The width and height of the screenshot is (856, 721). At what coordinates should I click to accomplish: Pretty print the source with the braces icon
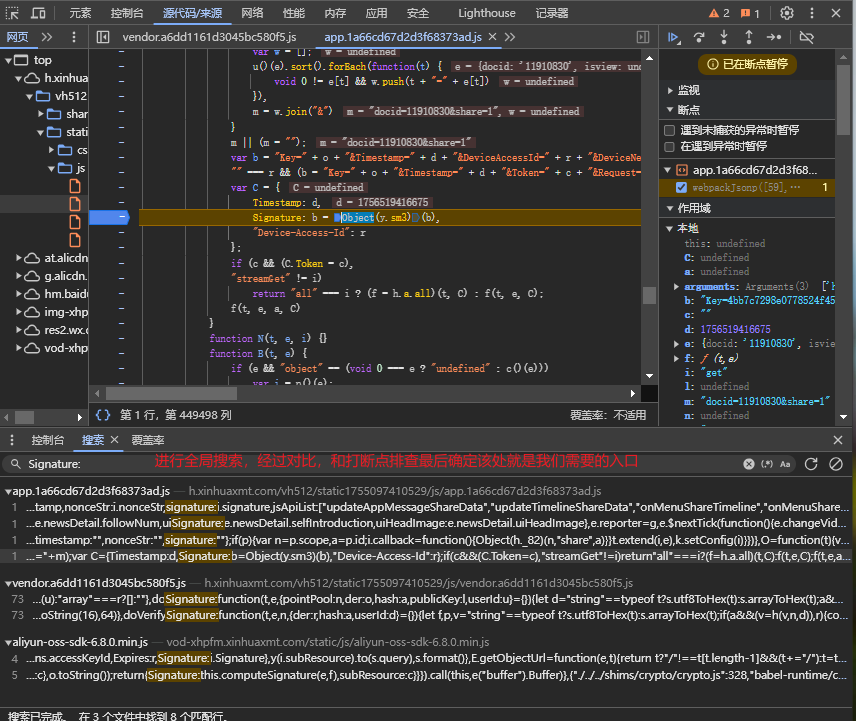click(x=103, y=415)
